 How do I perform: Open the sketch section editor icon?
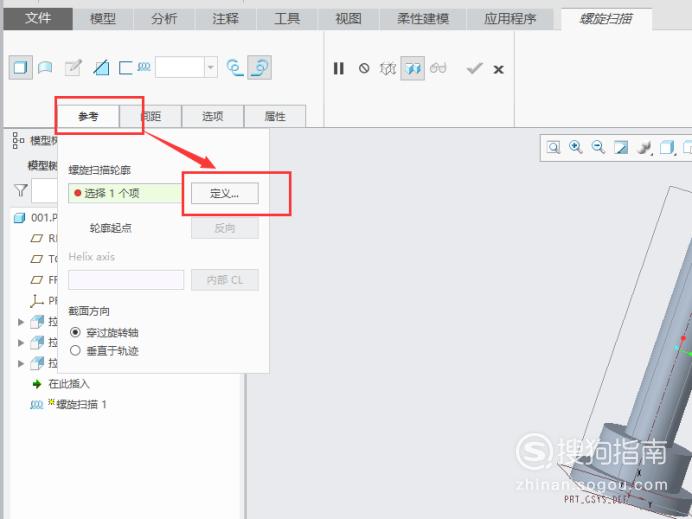[73, 68]
